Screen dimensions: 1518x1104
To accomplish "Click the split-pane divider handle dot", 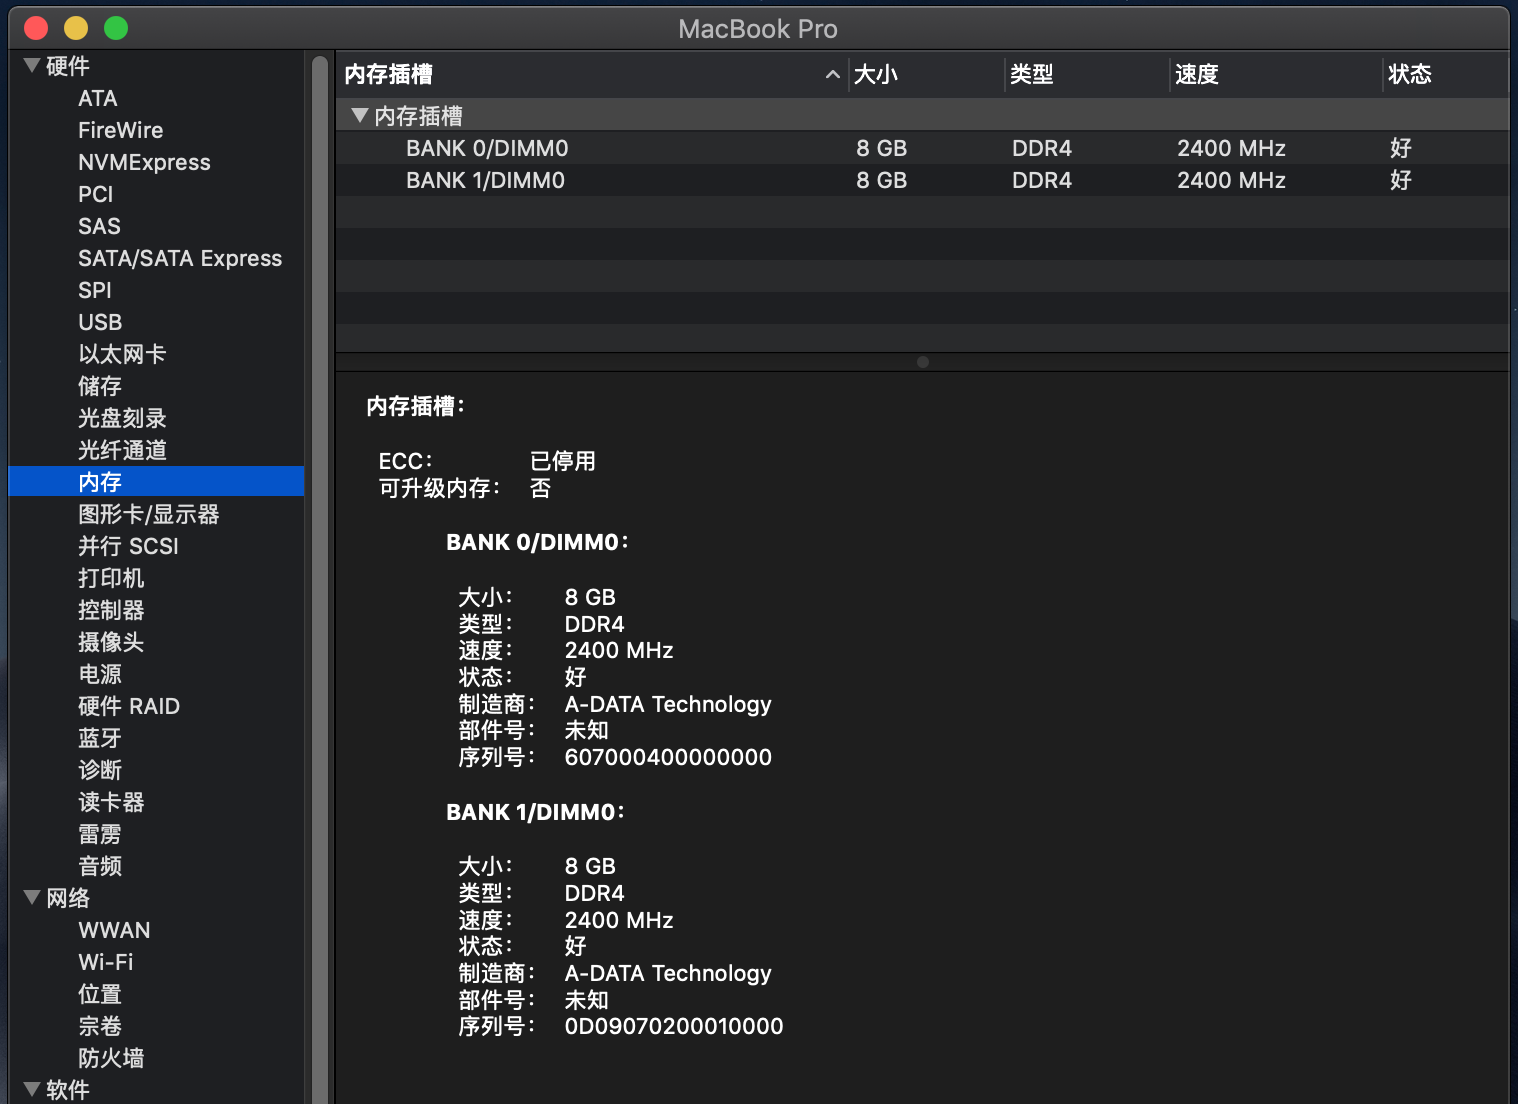I will [x=923, y=362].
